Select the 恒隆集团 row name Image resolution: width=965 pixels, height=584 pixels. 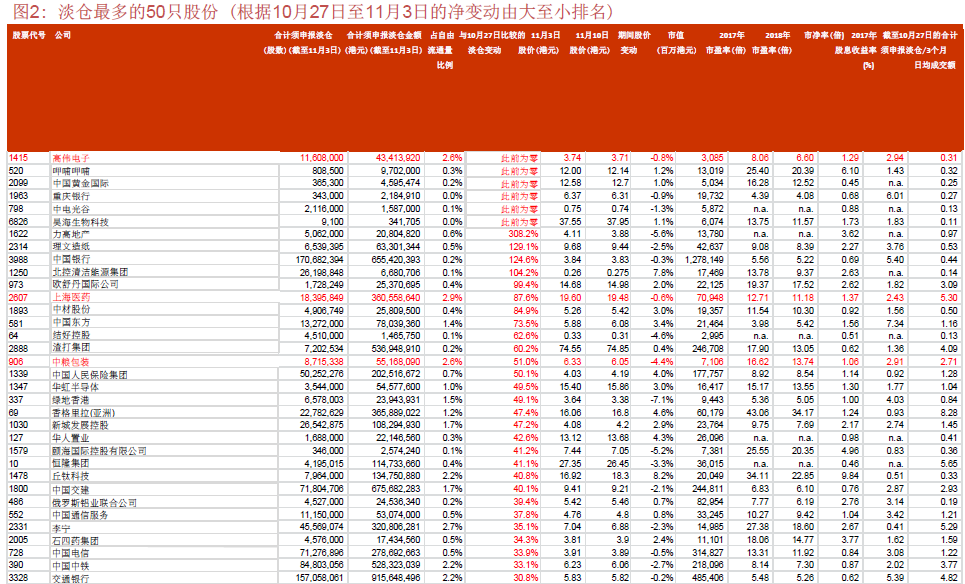71,463
